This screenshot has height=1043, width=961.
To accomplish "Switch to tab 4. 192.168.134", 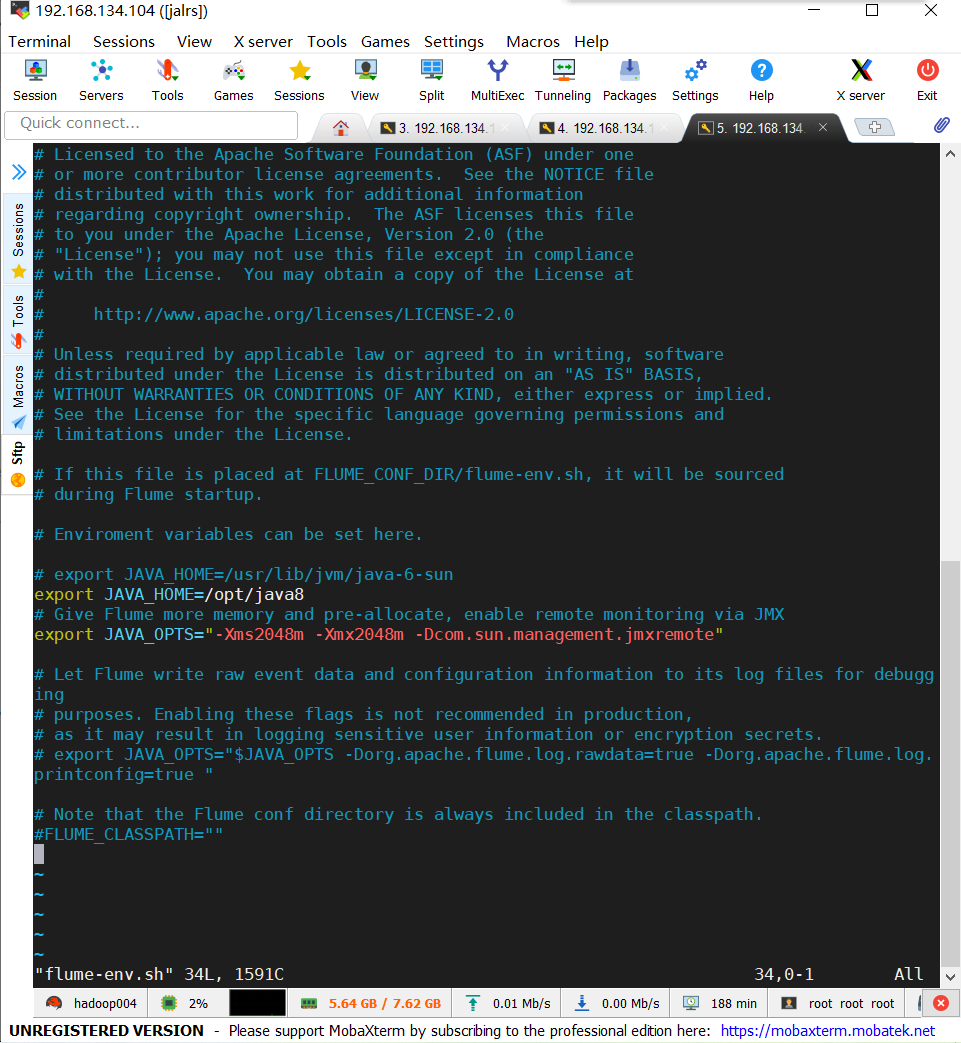I will (603, 128).
